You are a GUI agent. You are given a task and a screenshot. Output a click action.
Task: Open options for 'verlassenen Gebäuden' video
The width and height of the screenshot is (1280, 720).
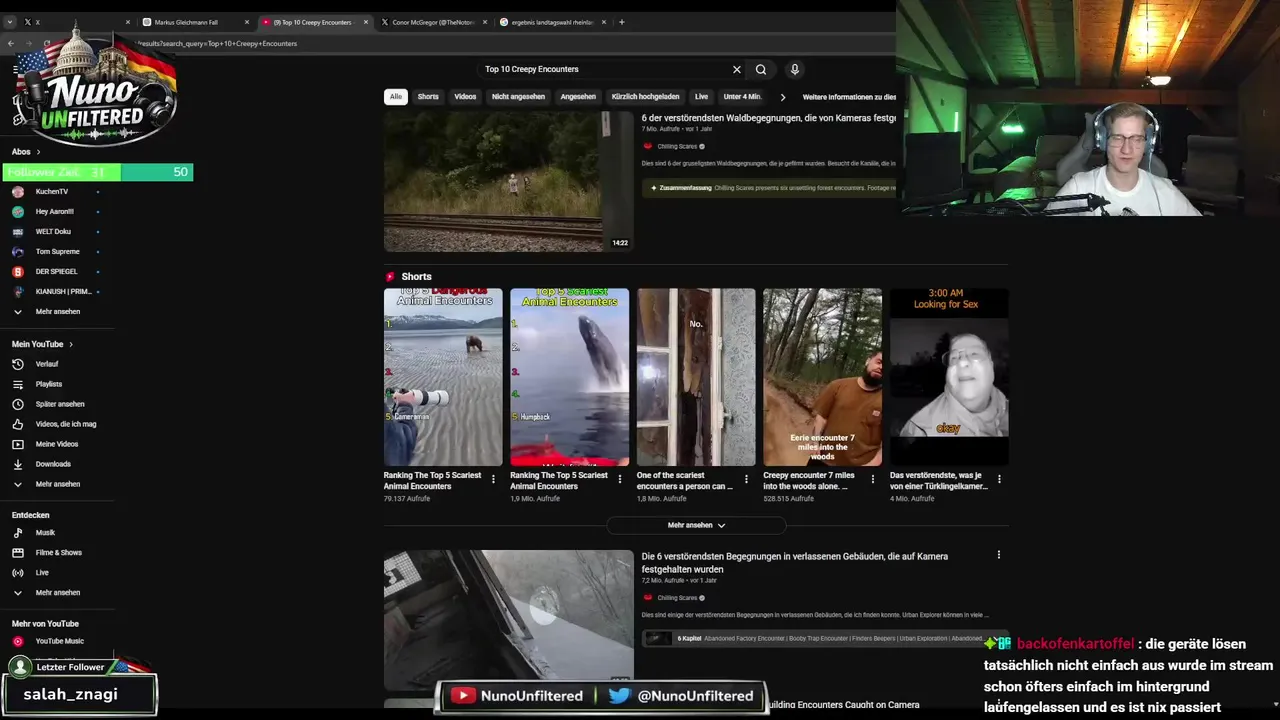[998, 555]
